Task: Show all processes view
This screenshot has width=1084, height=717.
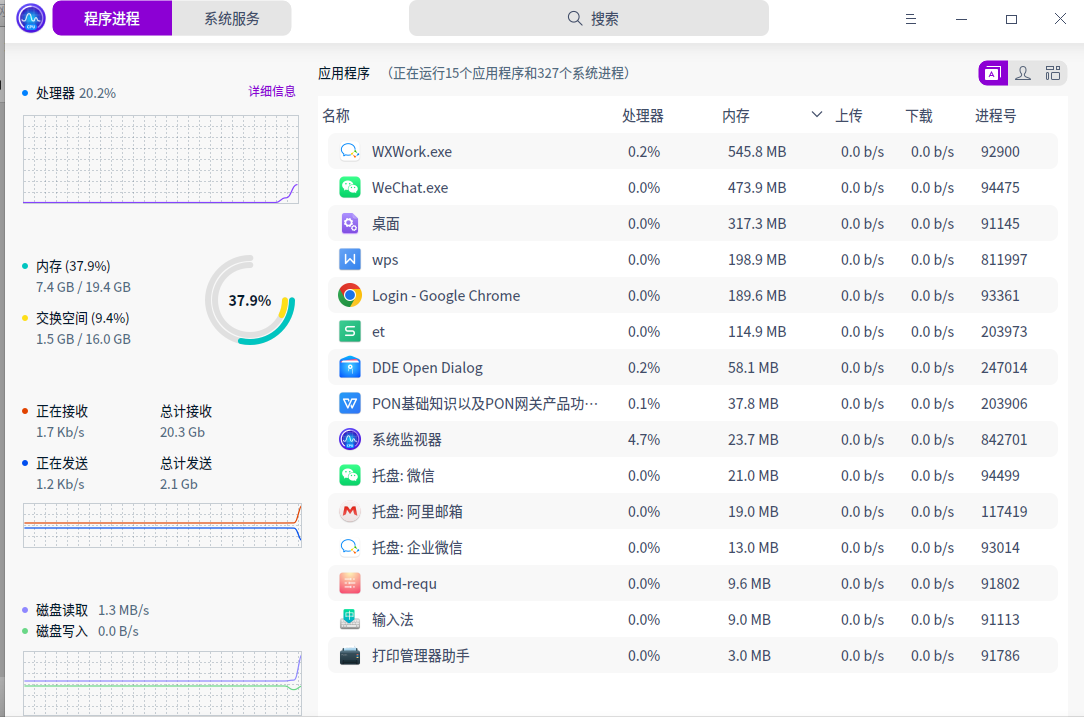Action: tap(1053, 73)
